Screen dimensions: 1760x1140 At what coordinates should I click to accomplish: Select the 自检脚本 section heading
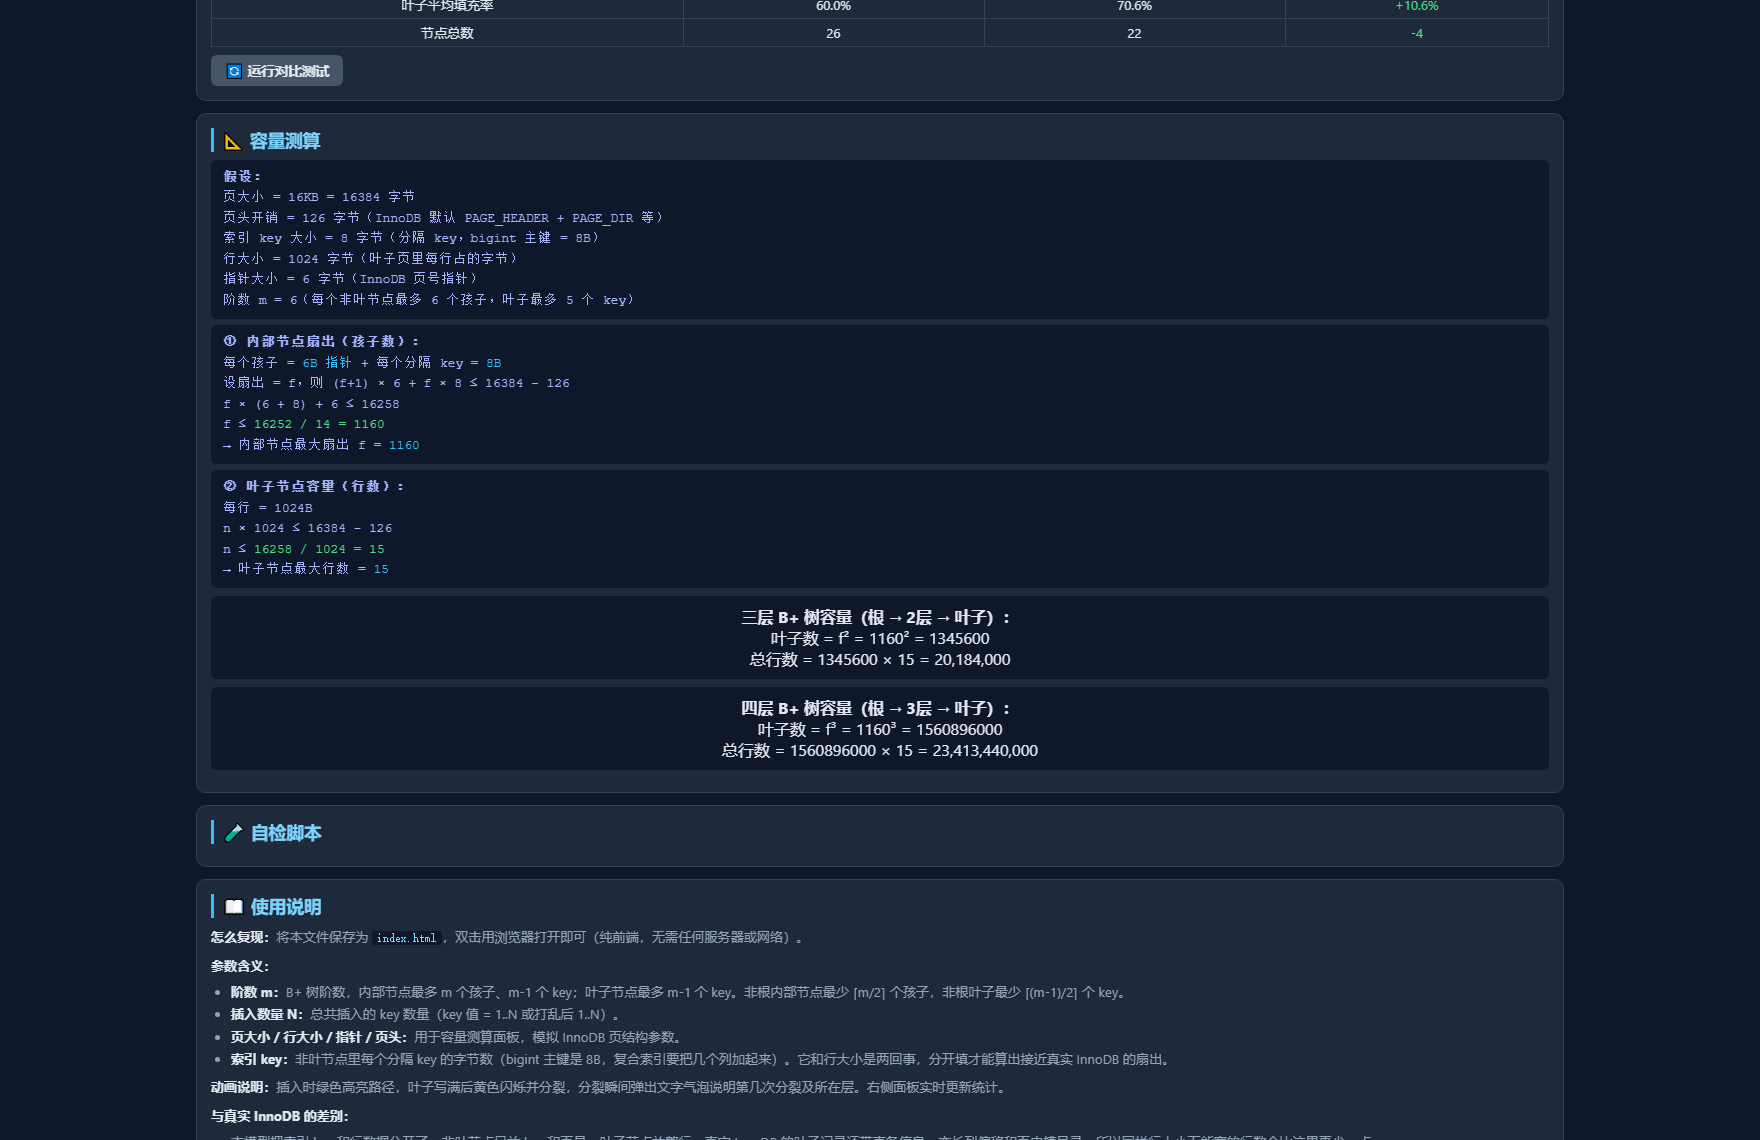pos(286,833)
